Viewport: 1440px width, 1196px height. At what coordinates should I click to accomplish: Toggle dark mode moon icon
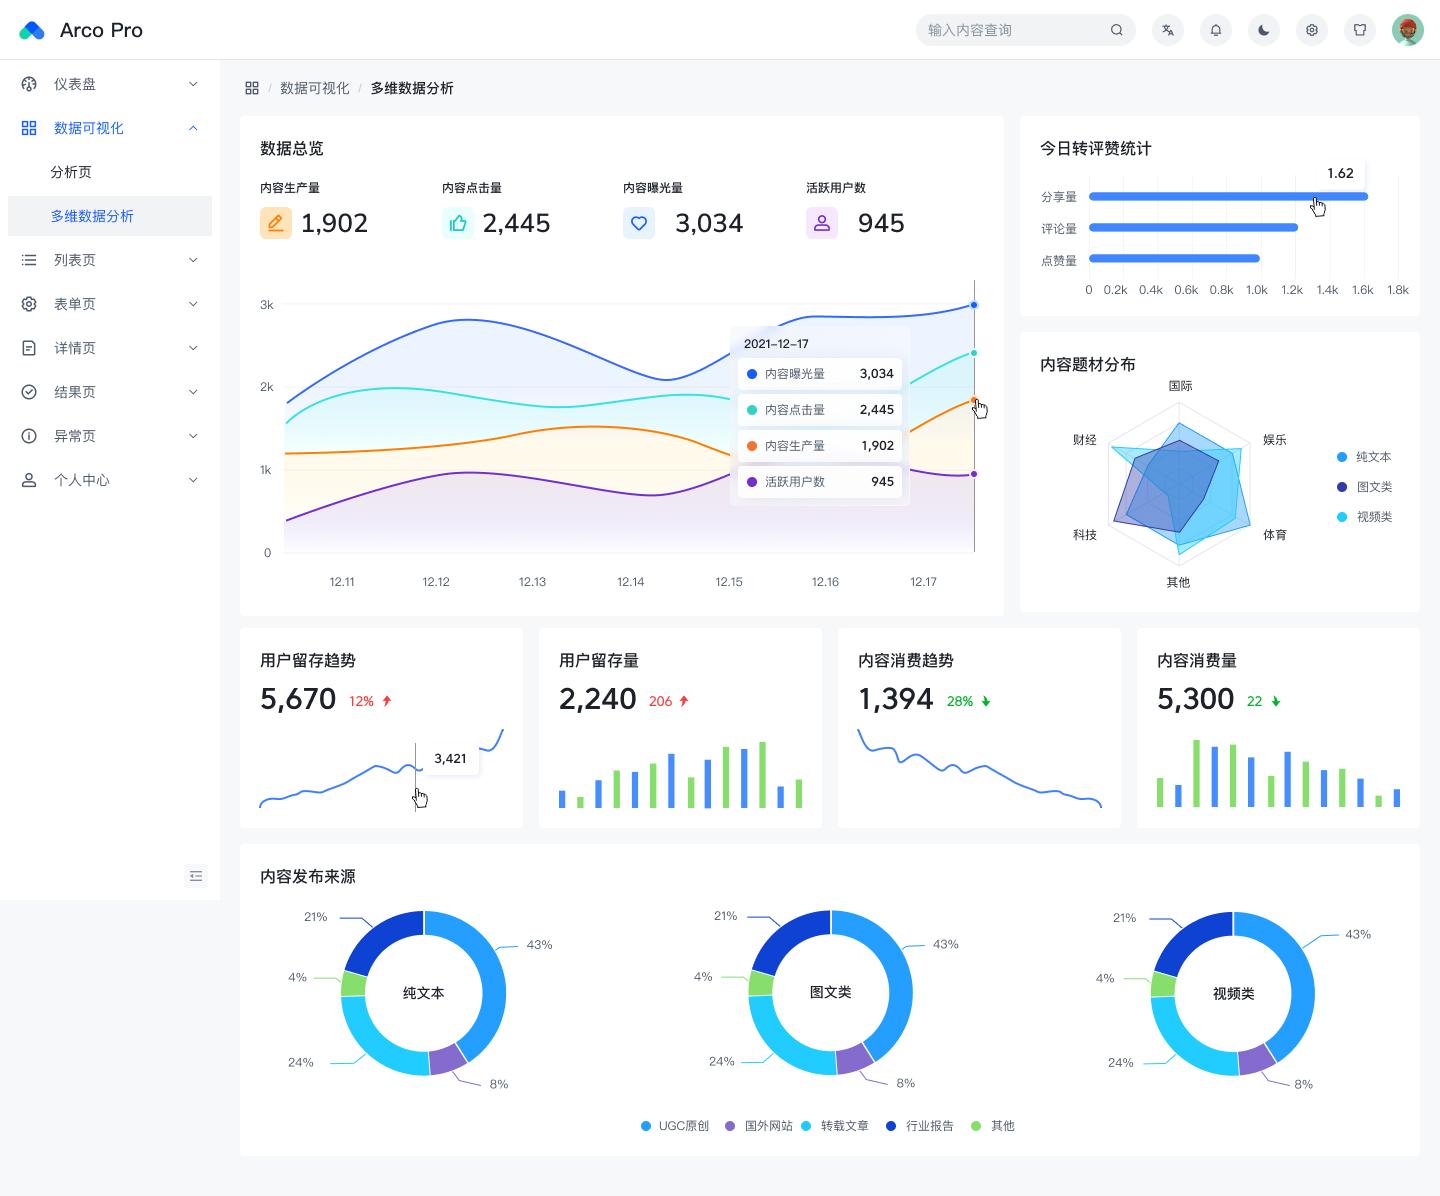(1264, 30)
